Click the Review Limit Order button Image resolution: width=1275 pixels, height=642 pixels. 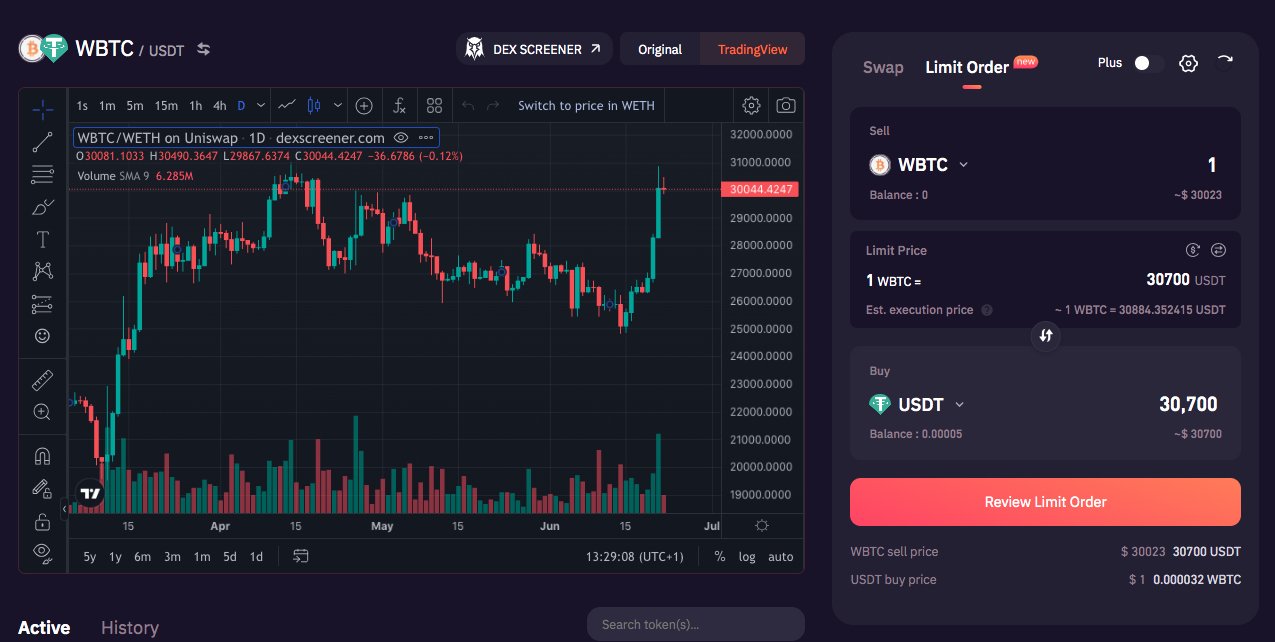pyautogui.click(x=1045, y=502)
